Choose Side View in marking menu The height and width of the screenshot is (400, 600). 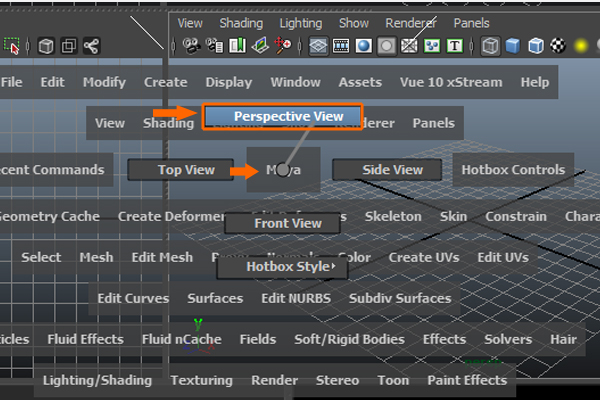[387, 170]
